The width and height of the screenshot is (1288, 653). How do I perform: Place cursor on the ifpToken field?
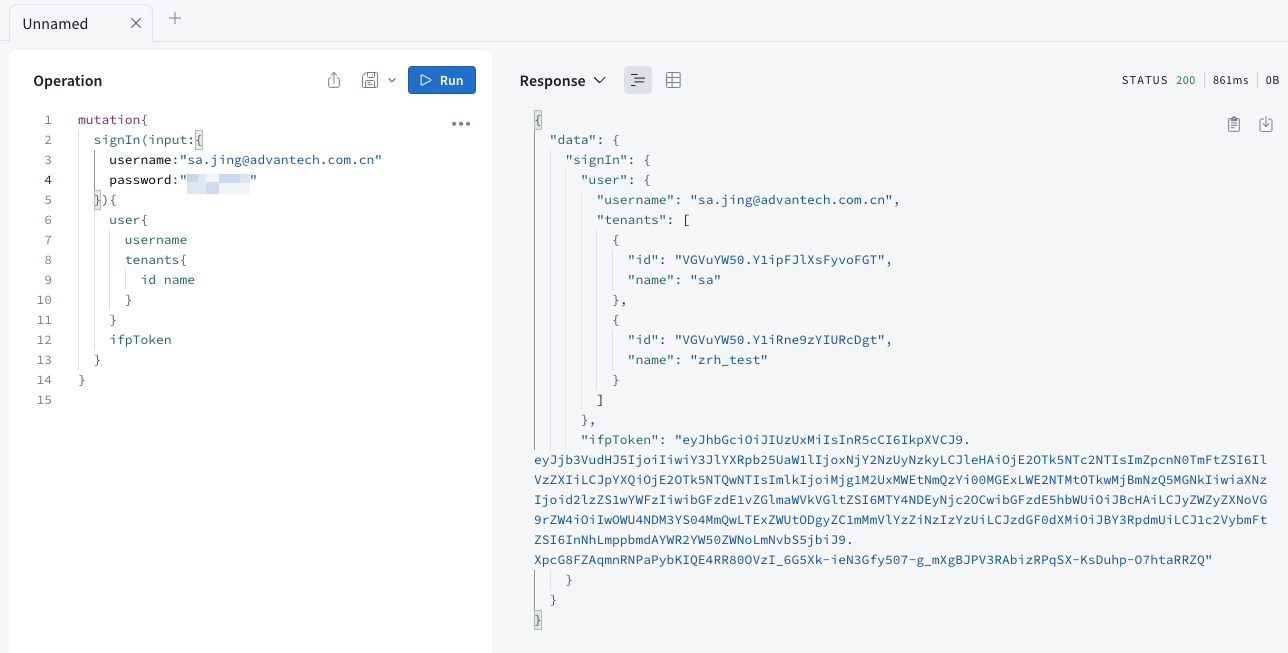point(140,339)
